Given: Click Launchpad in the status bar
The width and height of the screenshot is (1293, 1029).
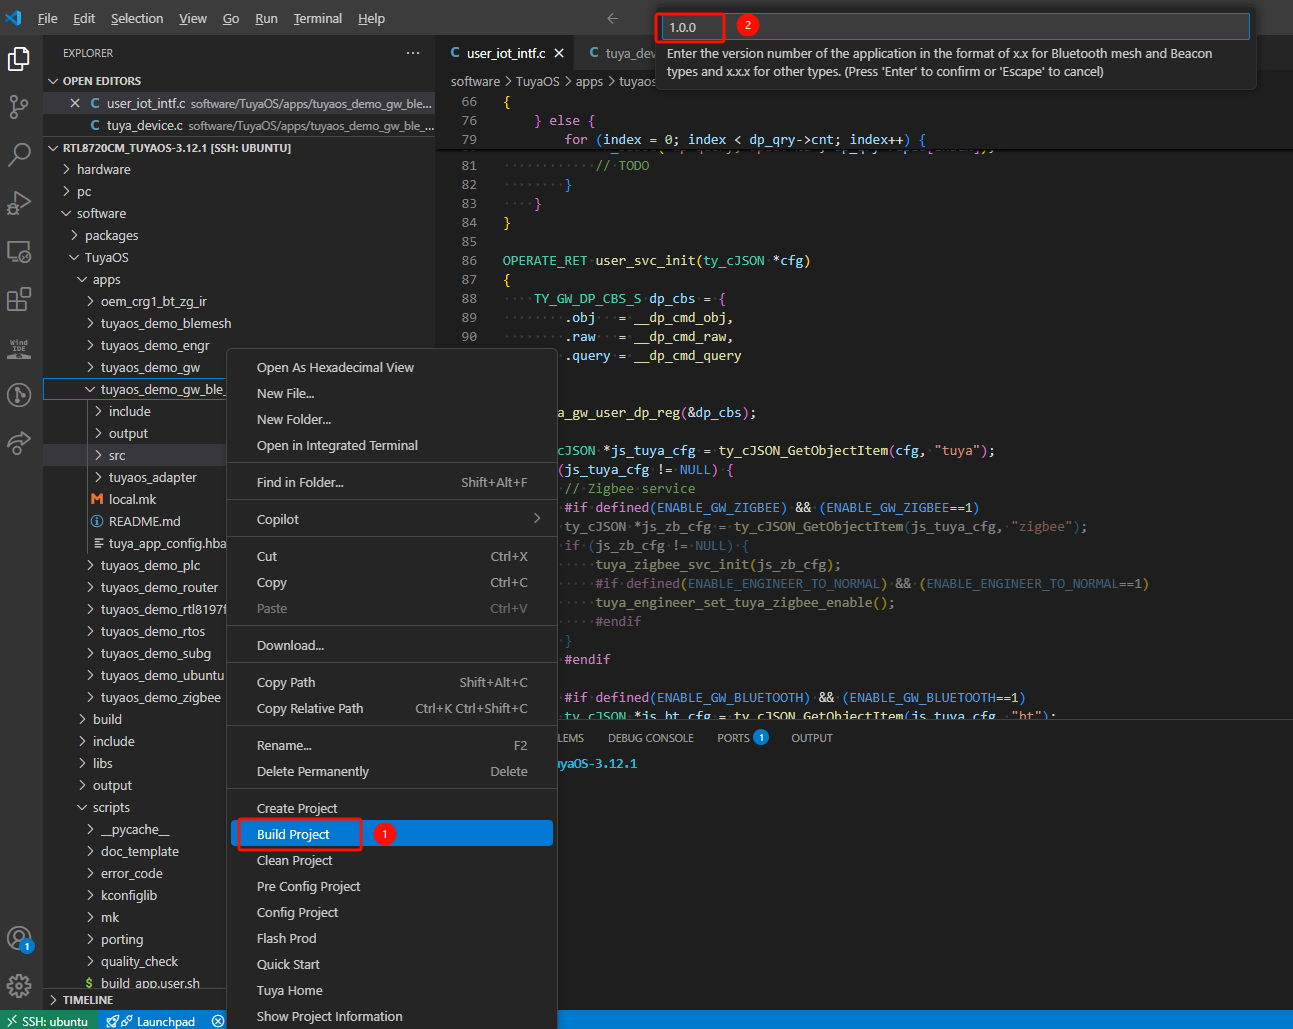Looking at the screenshot, I should coord(151,1021).
